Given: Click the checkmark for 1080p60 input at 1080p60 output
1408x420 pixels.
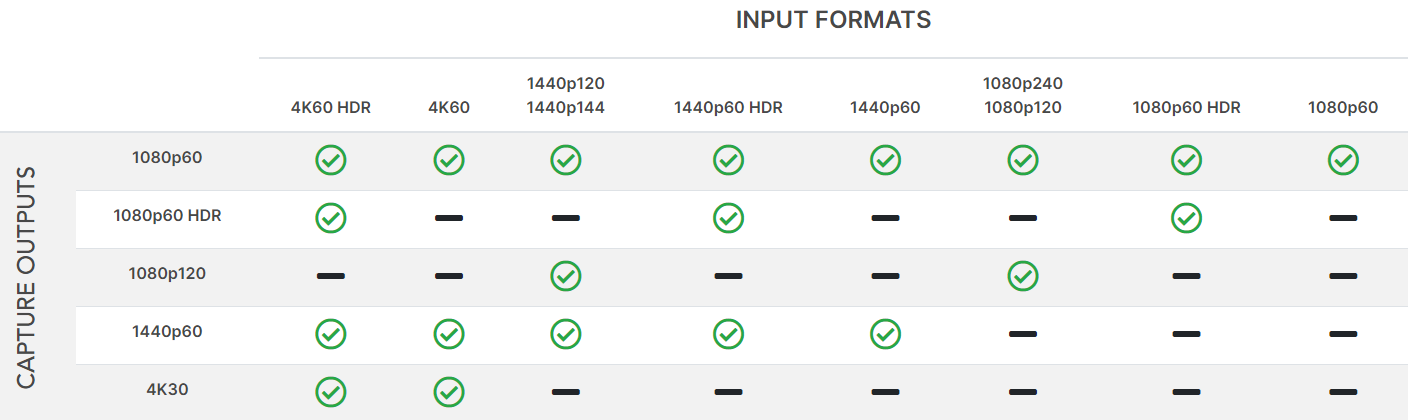Looking at the screenshot, I should tap(1343, 160).
